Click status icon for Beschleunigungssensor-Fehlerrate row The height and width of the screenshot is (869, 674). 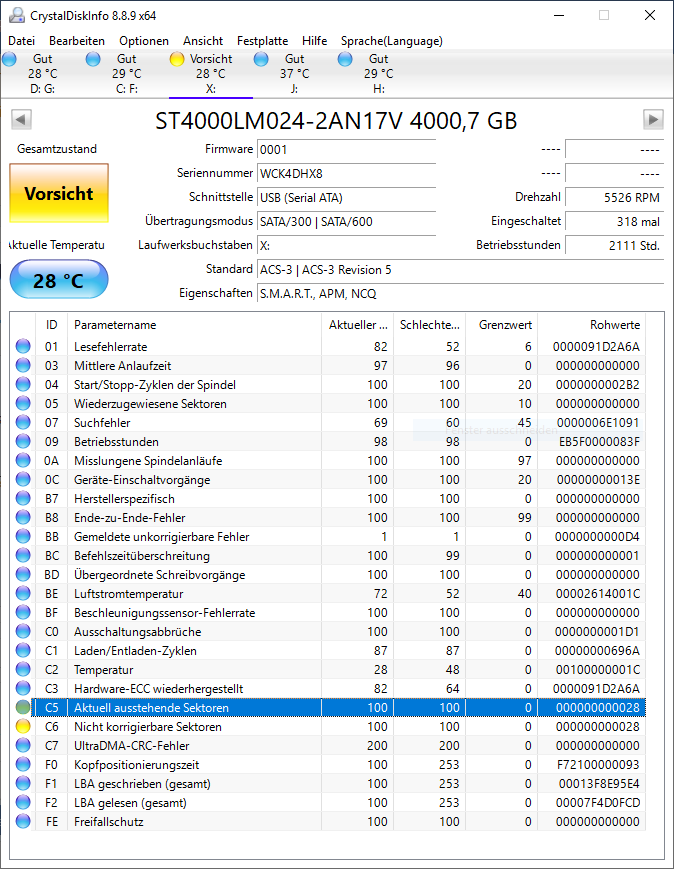[23, 612]
